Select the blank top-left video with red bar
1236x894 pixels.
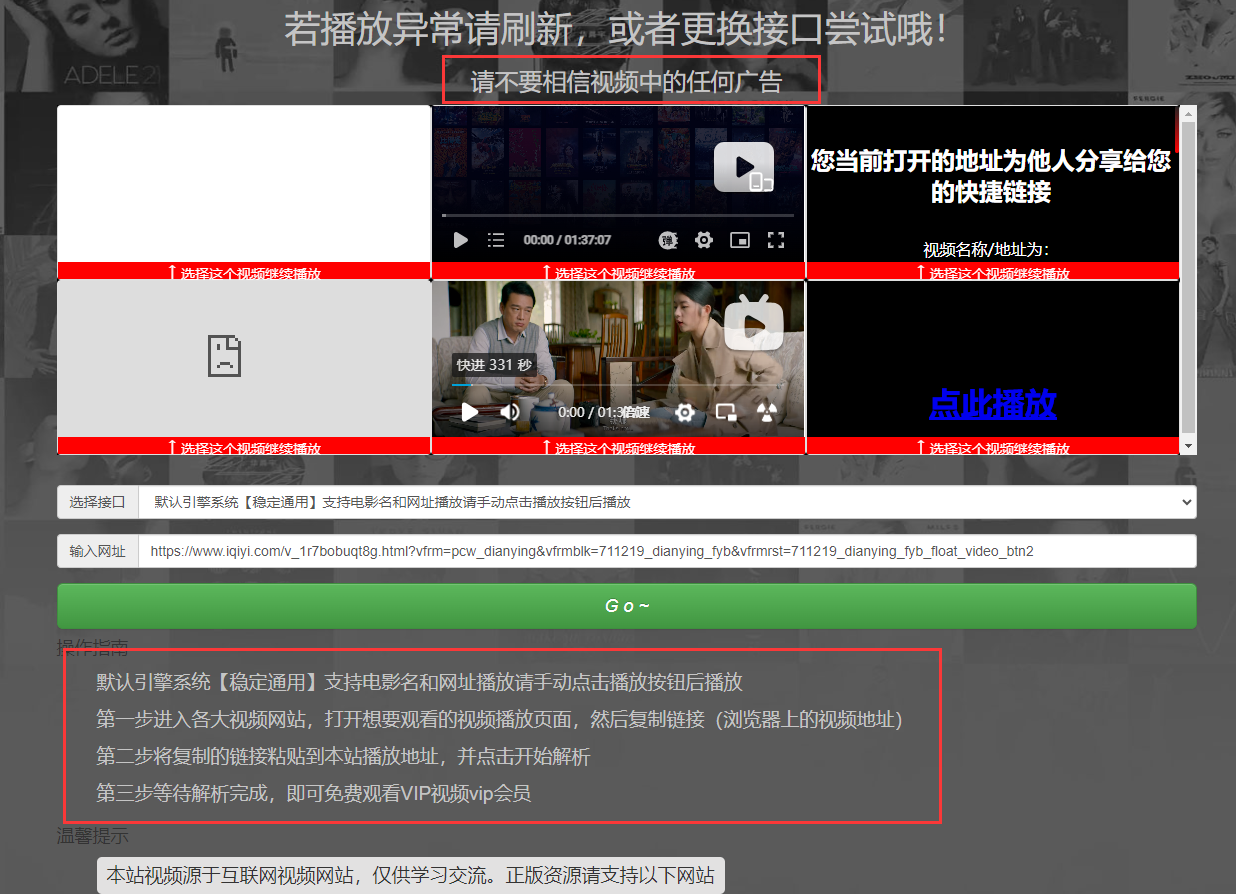tap(244, 271)
